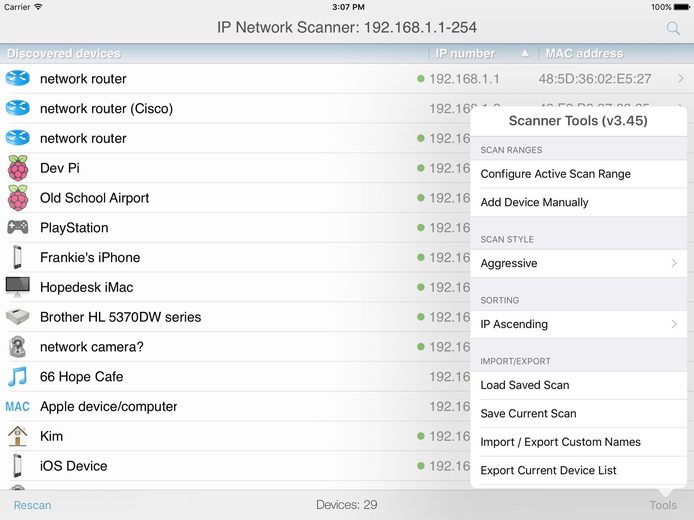Select Hopedesk iMac device name
The width and height of the screenshot is (694, 520).
coord(86,287)
